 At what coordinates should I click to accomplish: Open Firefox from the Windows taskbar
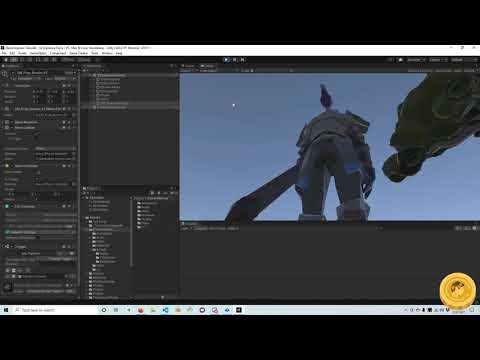[x=141, y=310]
